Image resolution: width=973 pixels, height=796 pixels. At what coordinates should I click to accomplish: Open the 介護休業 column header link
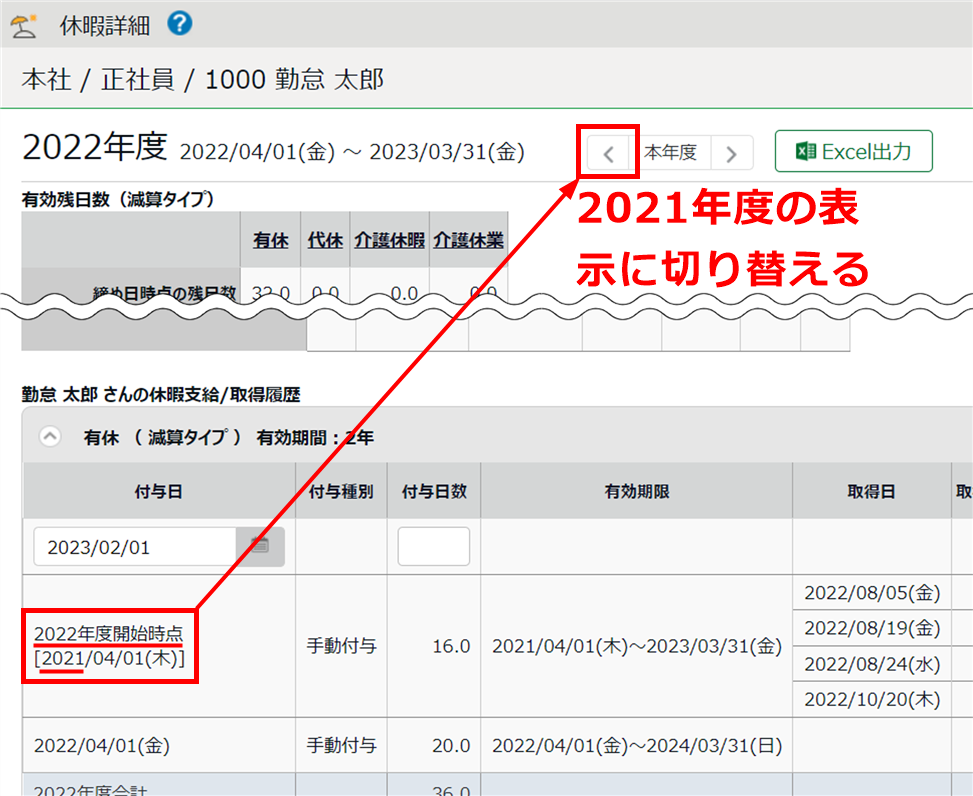[468, 240]
